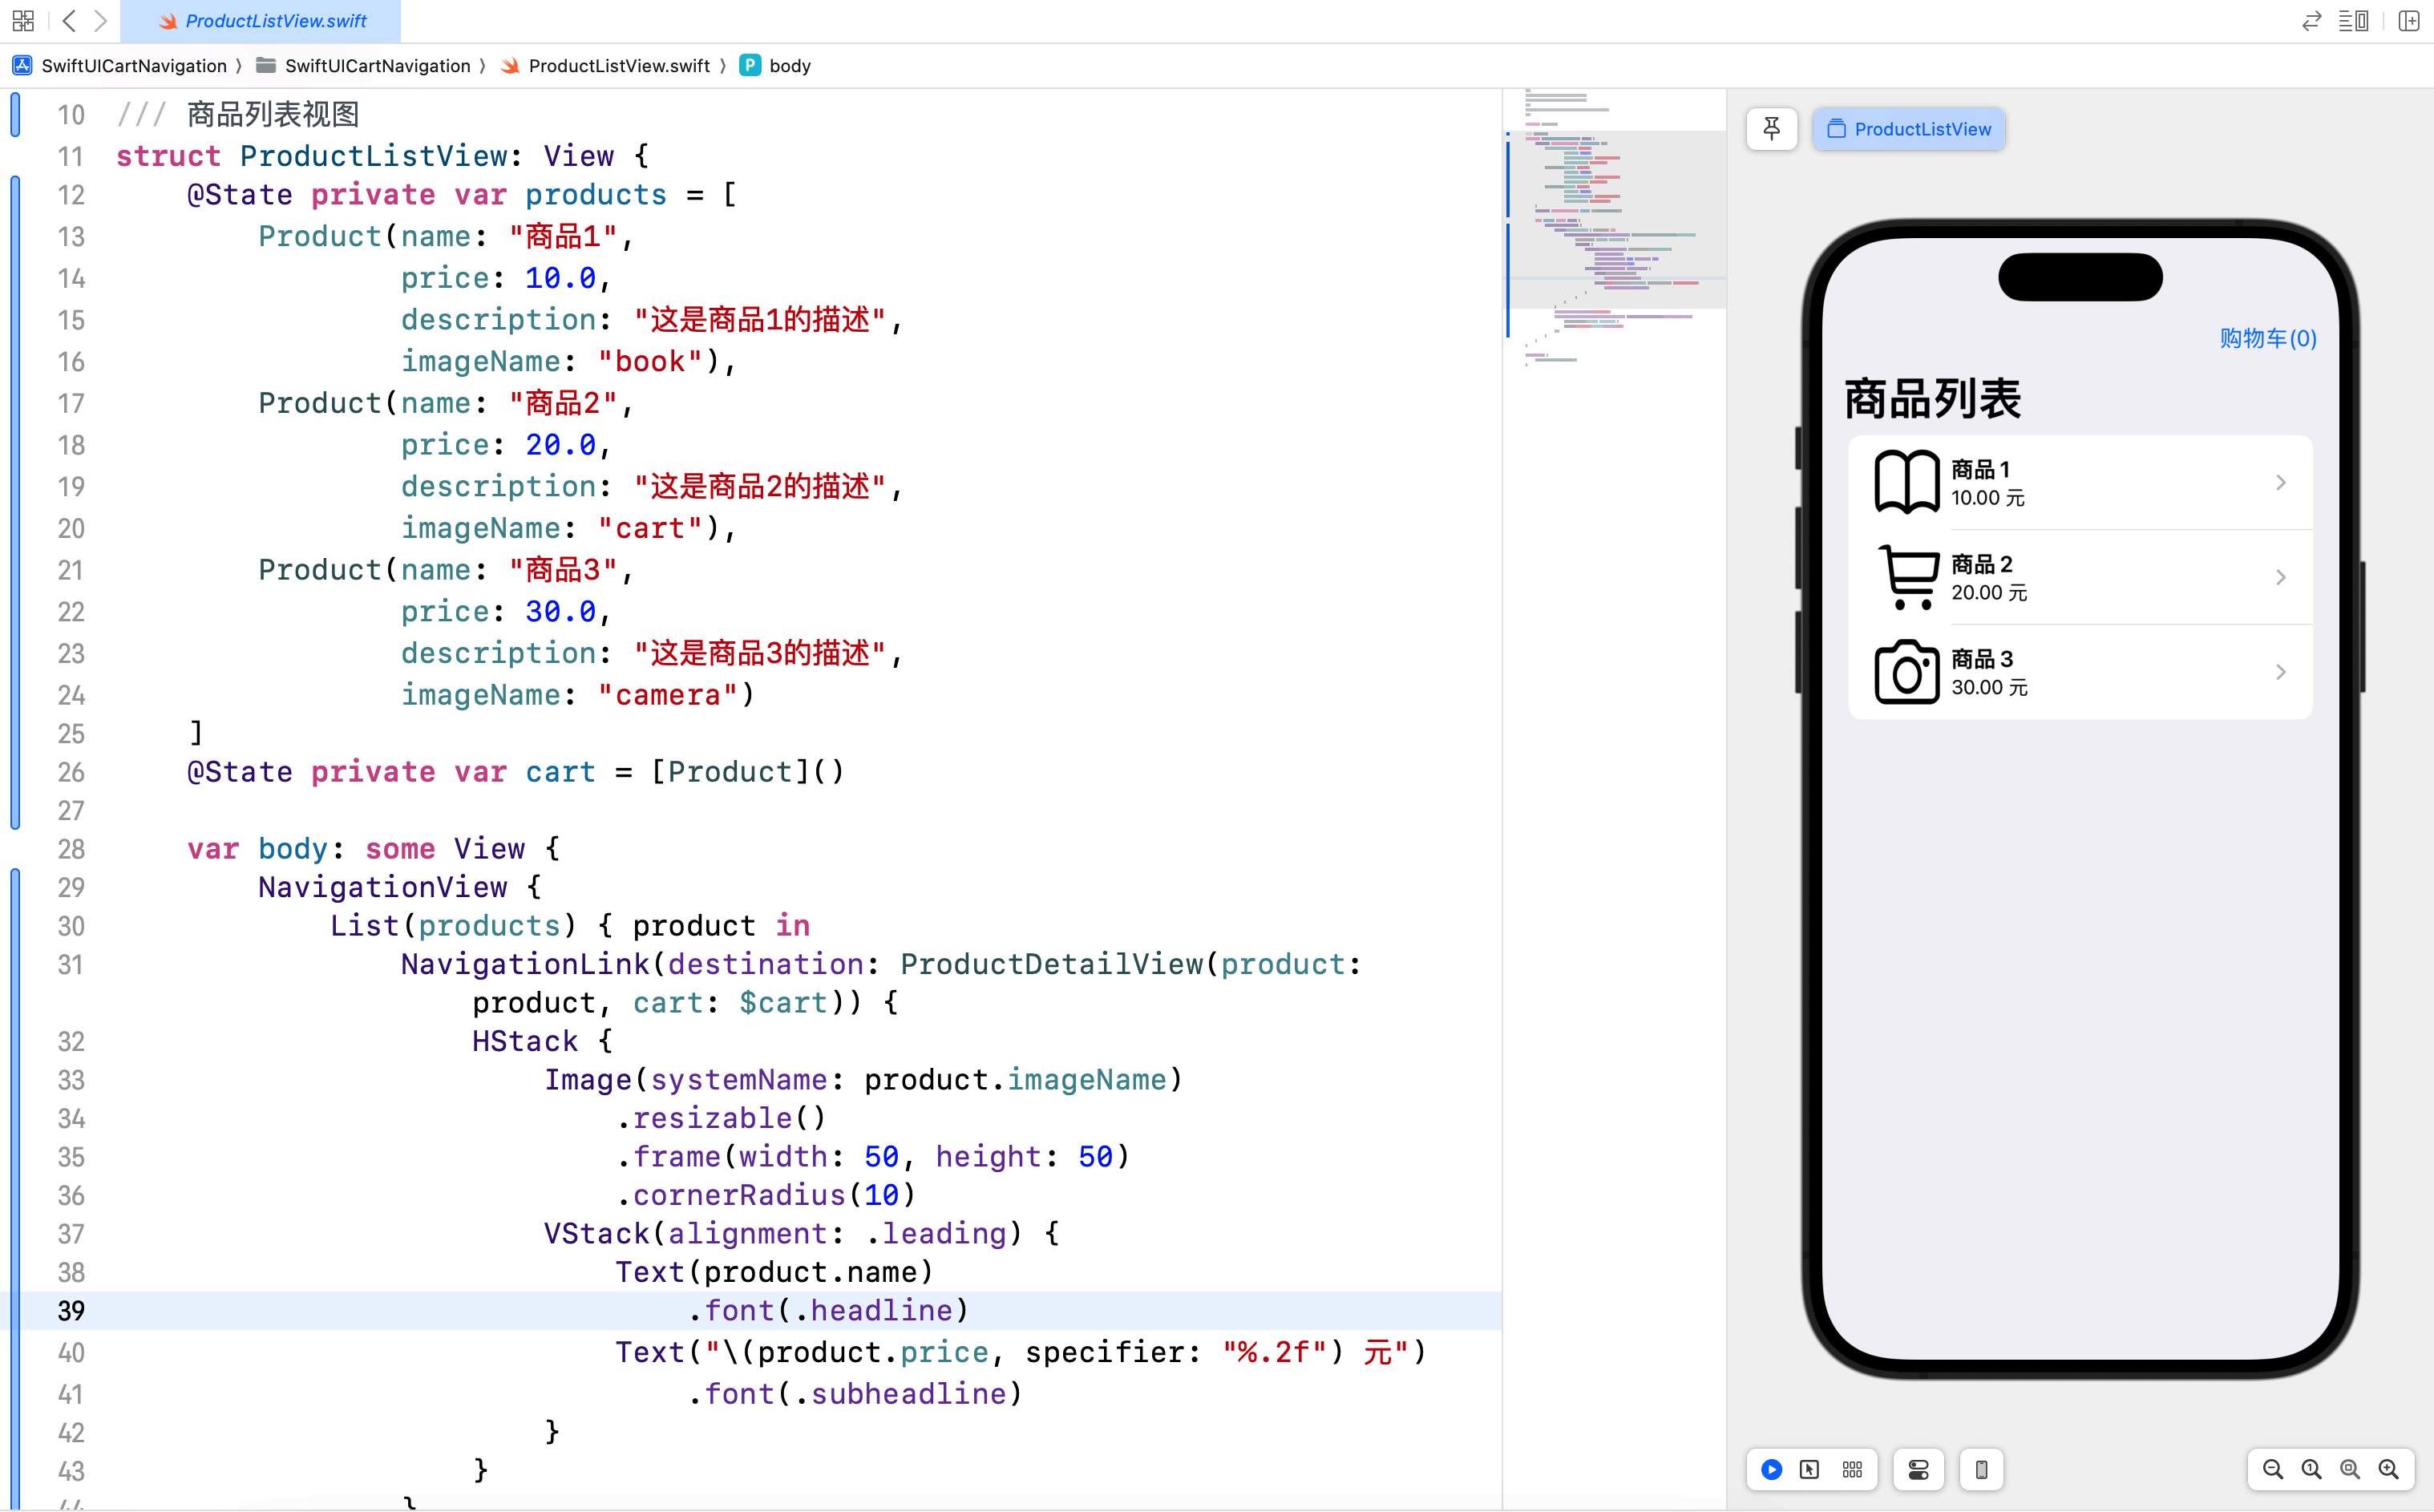Open ProductListView.swift breadcrumb item
The image size is (2434, 1512).
(x=606, y=66)
